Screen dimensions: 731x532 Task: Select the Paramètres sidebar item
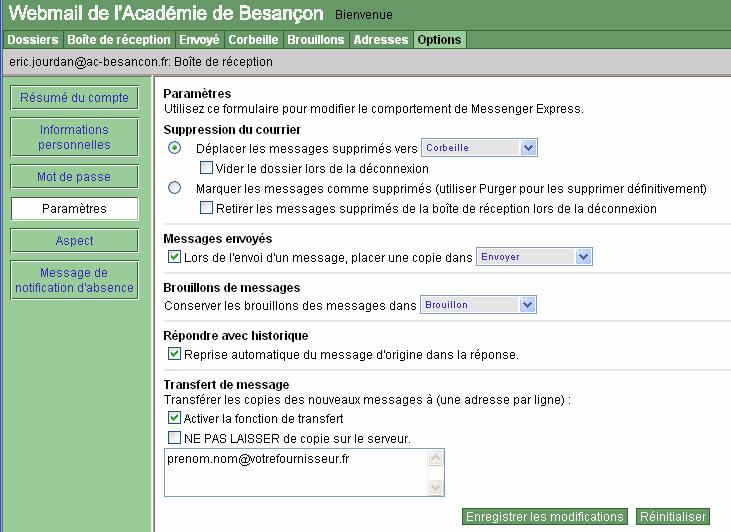[74, 208]
